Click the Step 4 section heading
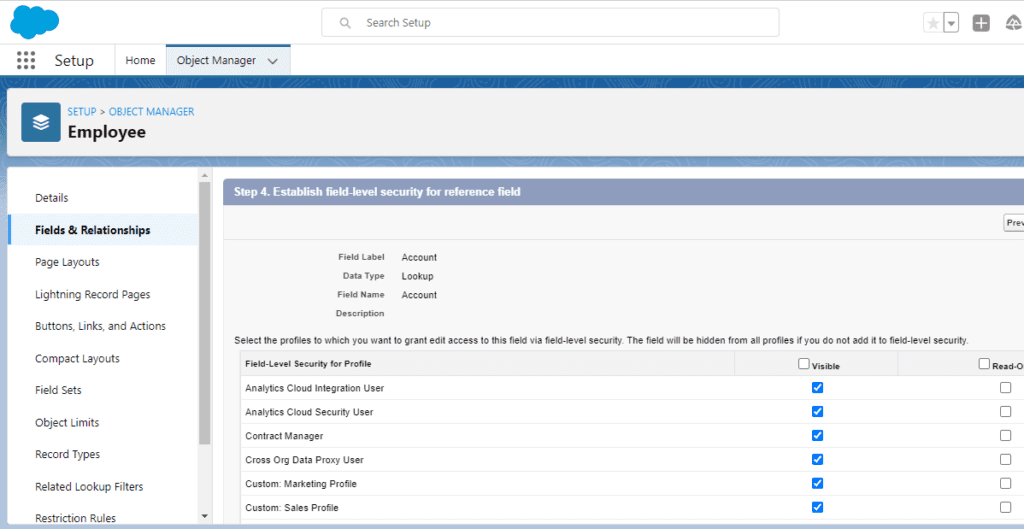The image size is (1024, 529). click(x=377, y=192)
